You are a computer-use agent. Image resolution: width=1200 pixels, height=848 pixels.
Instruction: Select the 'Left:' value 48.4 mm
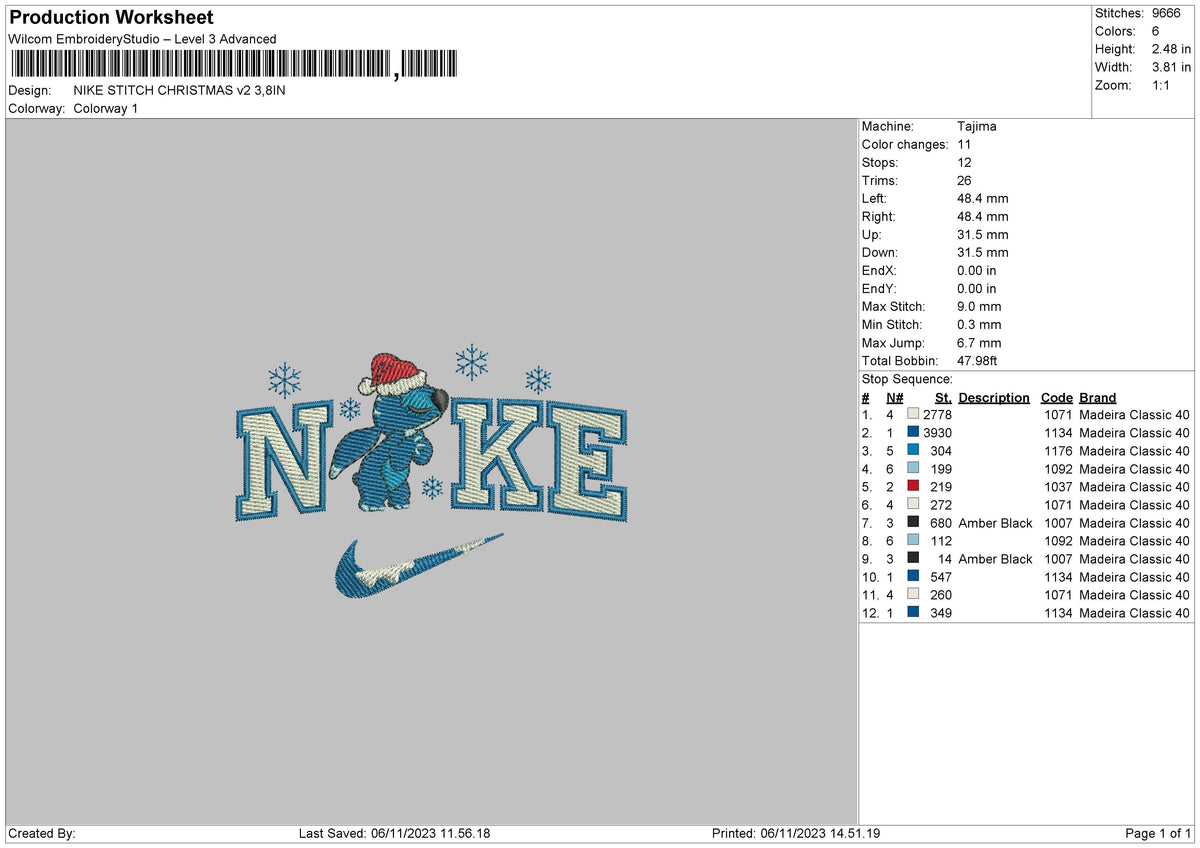(983, 198)
